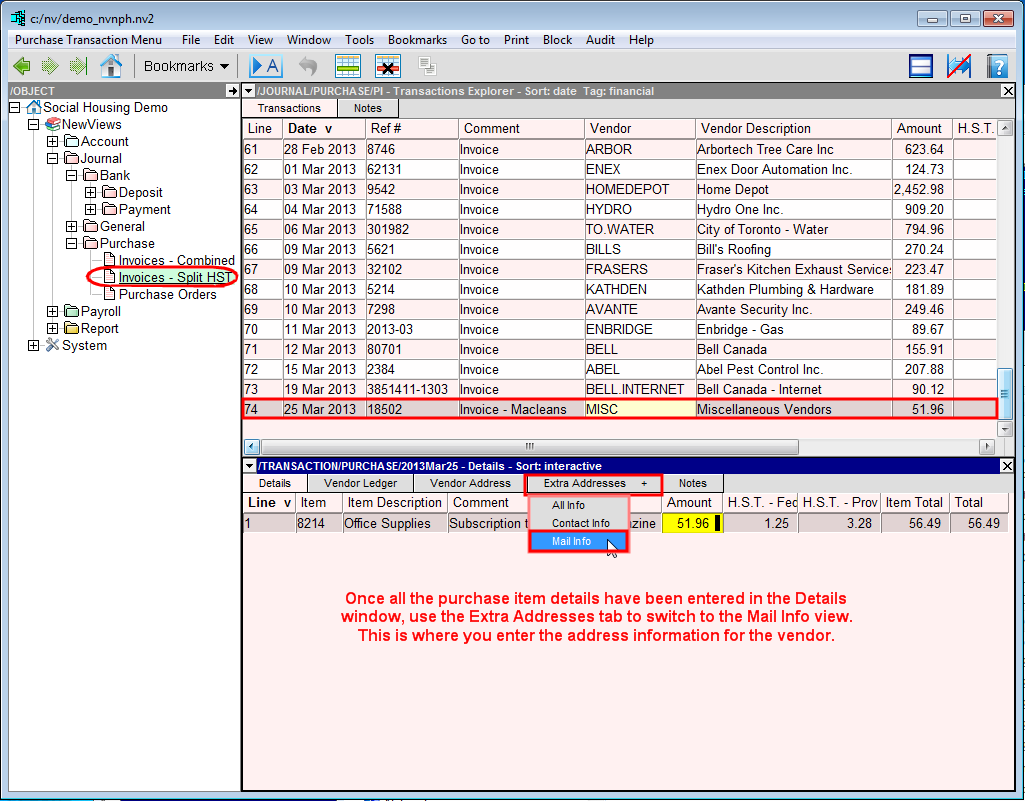Image resolution: width=1025 pixels, height=801 pixels.
Task: Expand the Payroll tree folder
Action: point(53,311)
